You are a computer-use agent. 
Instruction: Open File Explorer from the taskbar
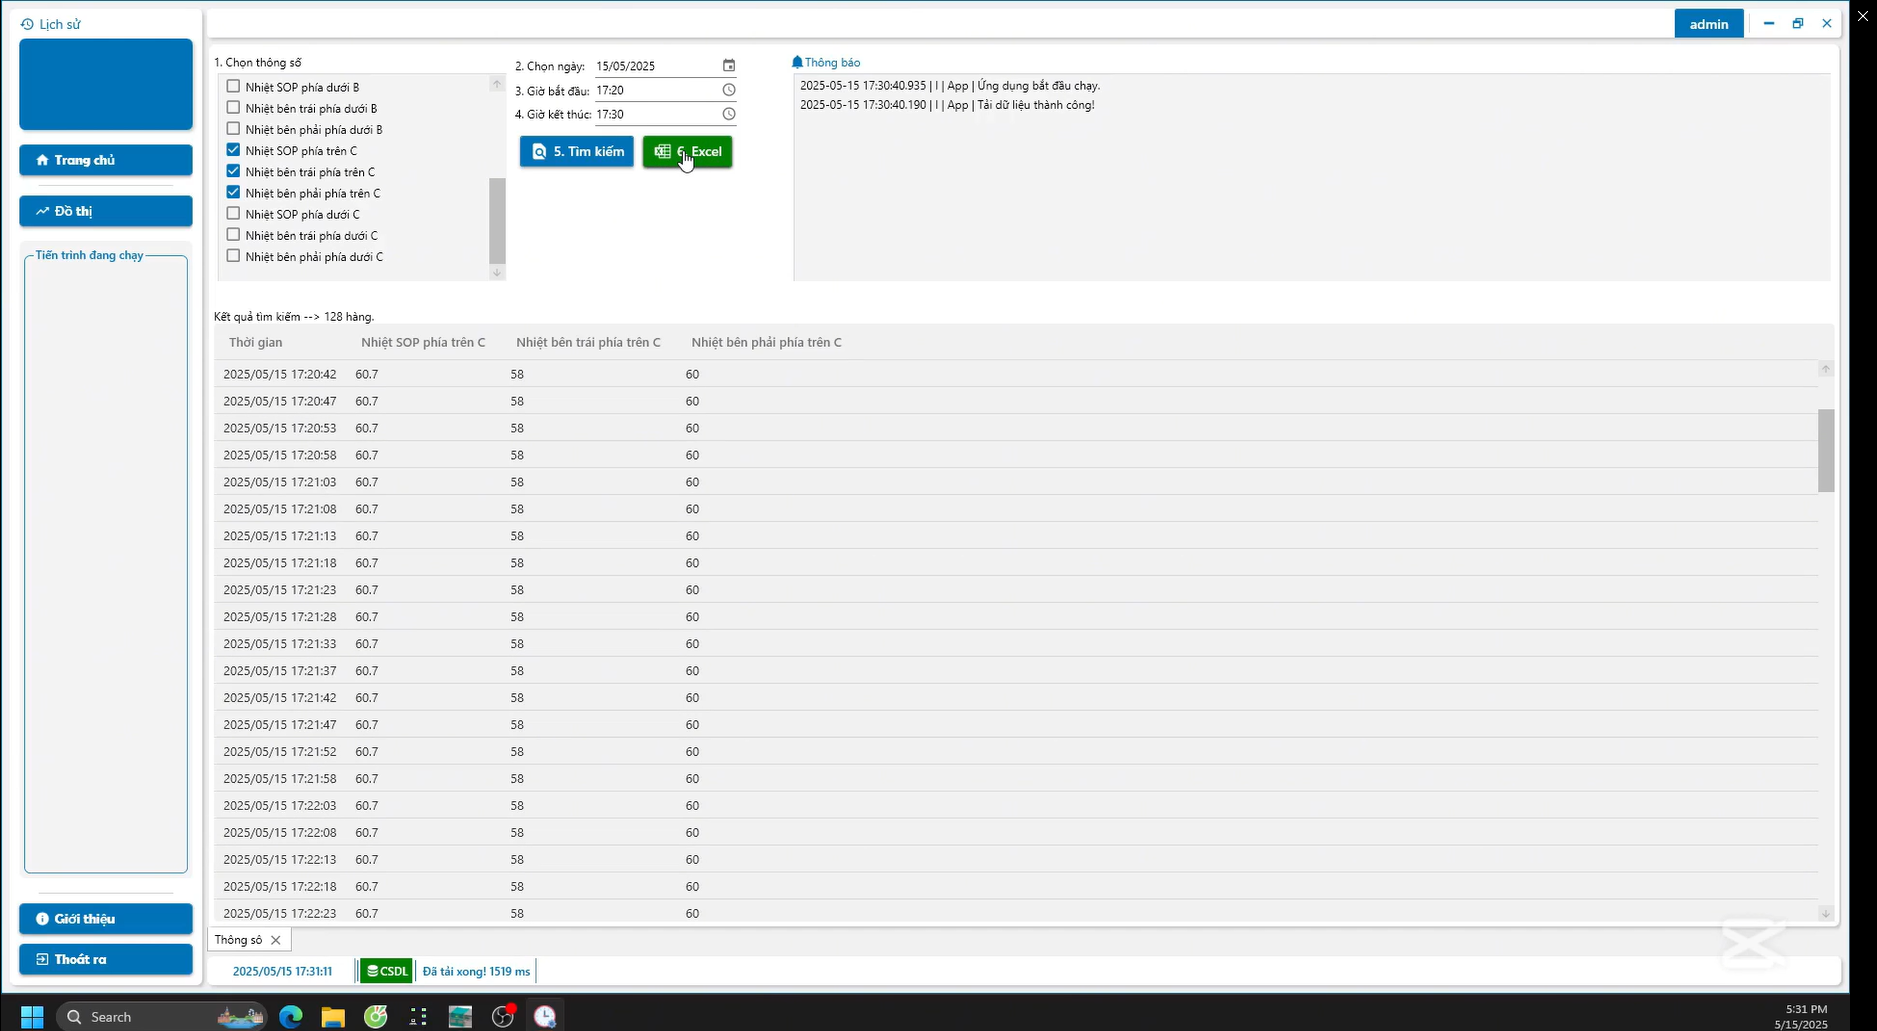click(x=333, y=1017)
